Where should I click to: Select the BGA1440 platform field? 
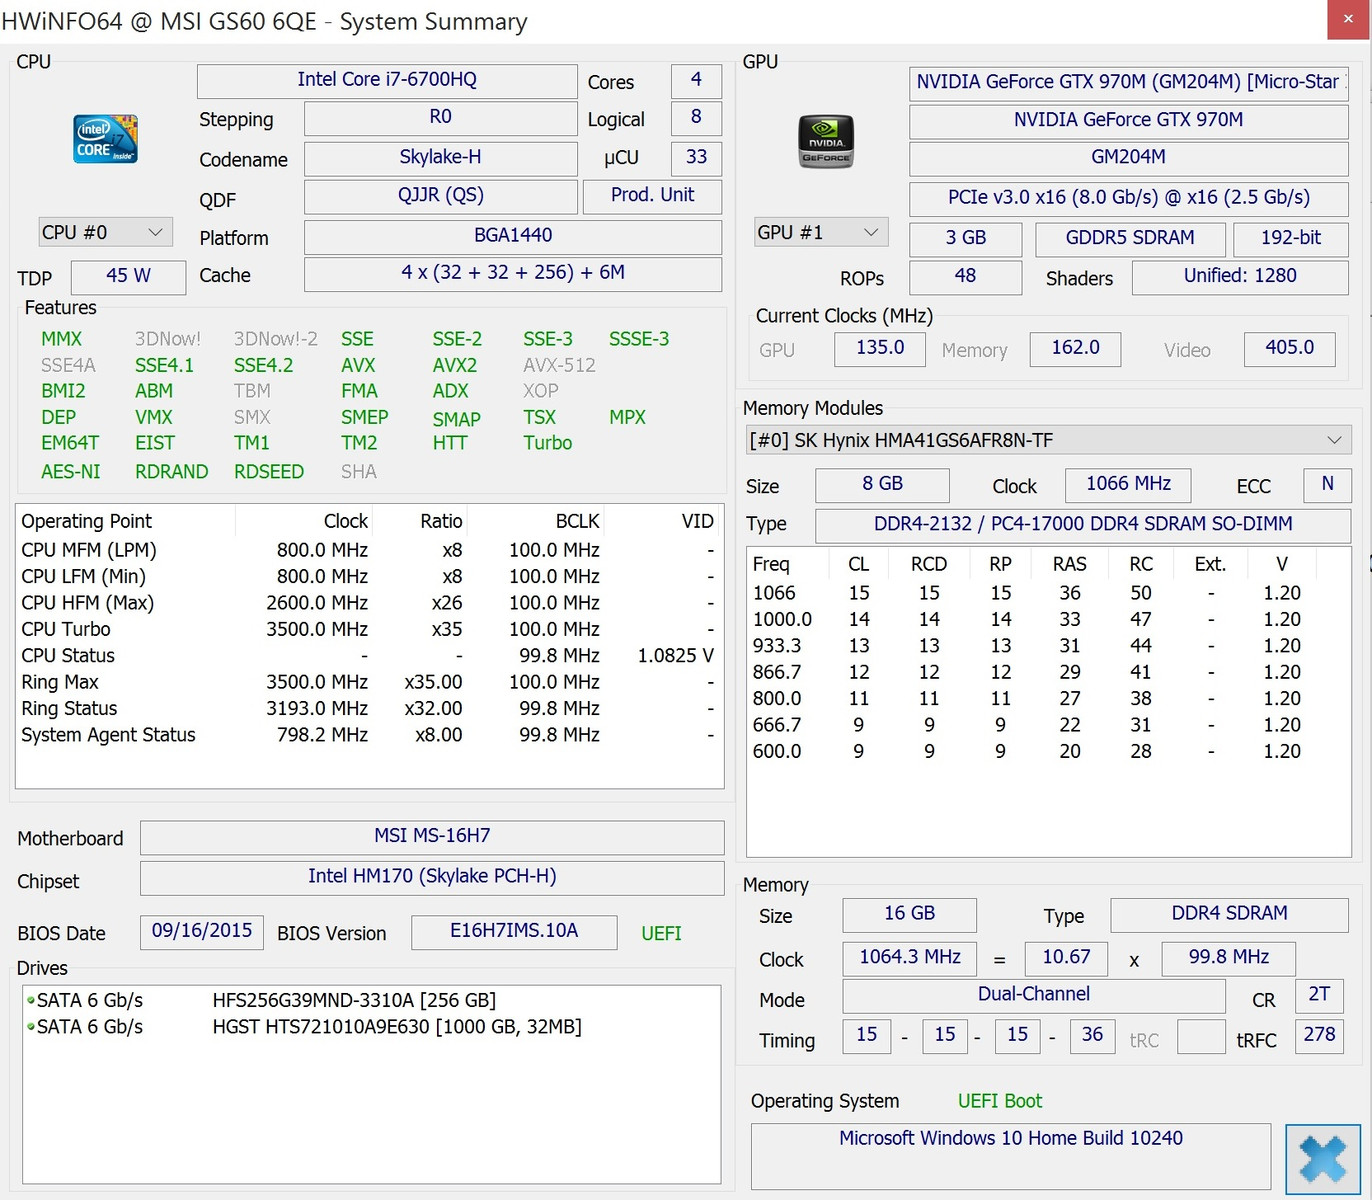click(x=513, y=236)
